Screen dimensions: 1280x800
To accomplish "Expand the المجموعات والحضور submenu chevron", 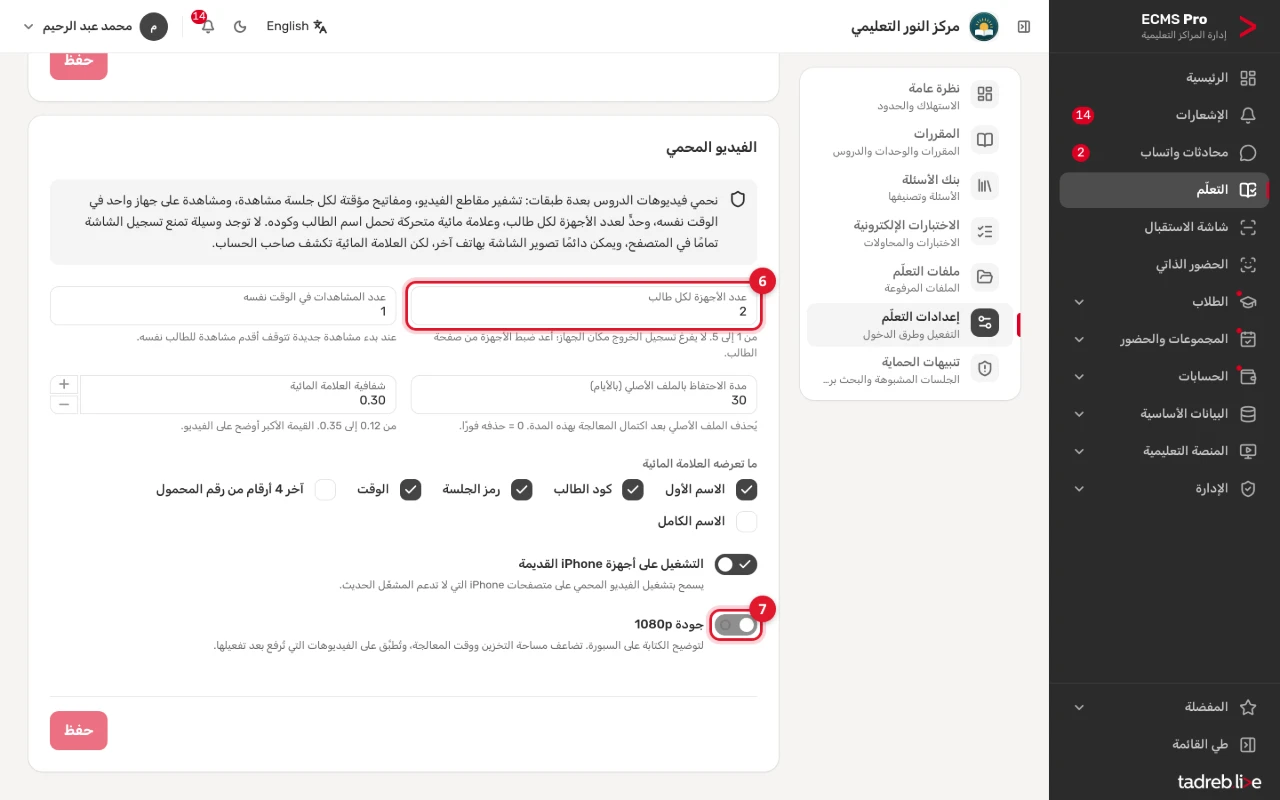I will pos(1079,339).
